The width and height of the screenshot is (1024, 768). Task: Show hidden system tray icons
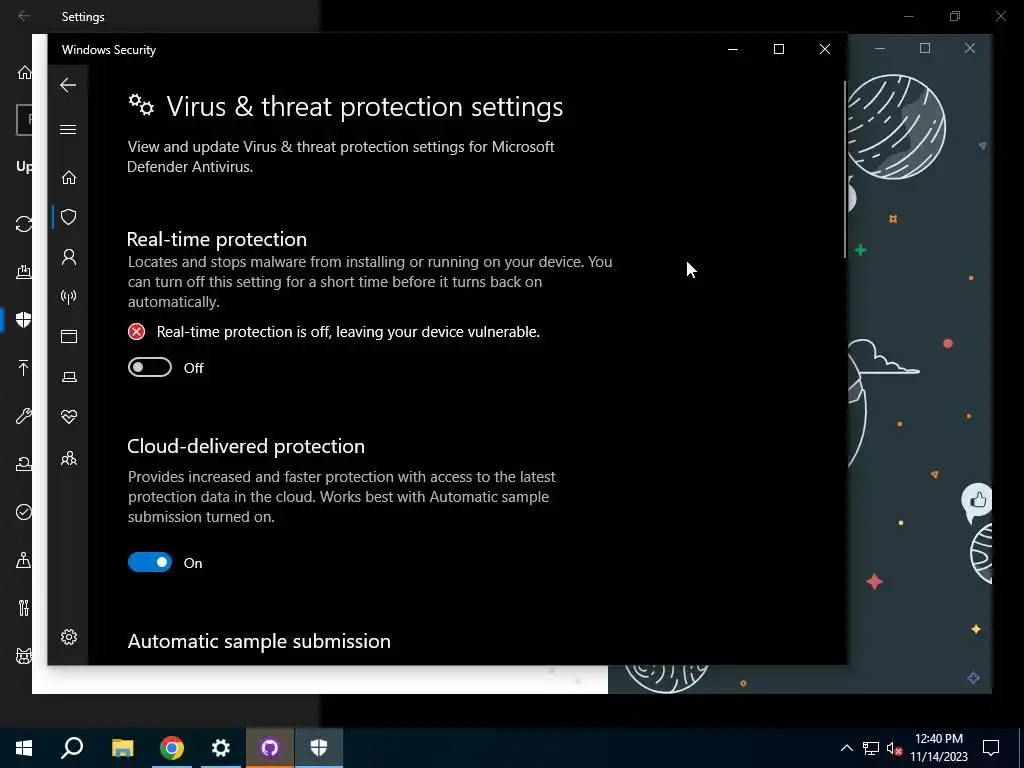pyautogui.click(x=846, y=748)
